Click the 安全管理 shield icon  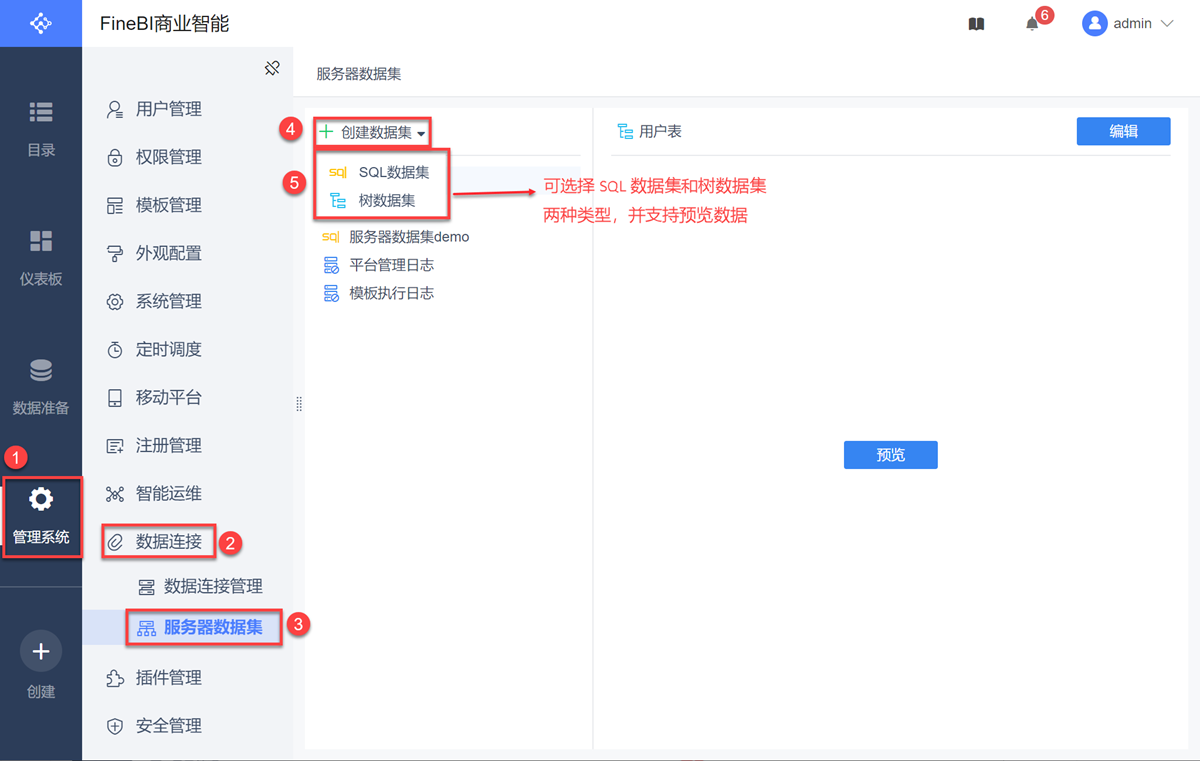point(115,726)
